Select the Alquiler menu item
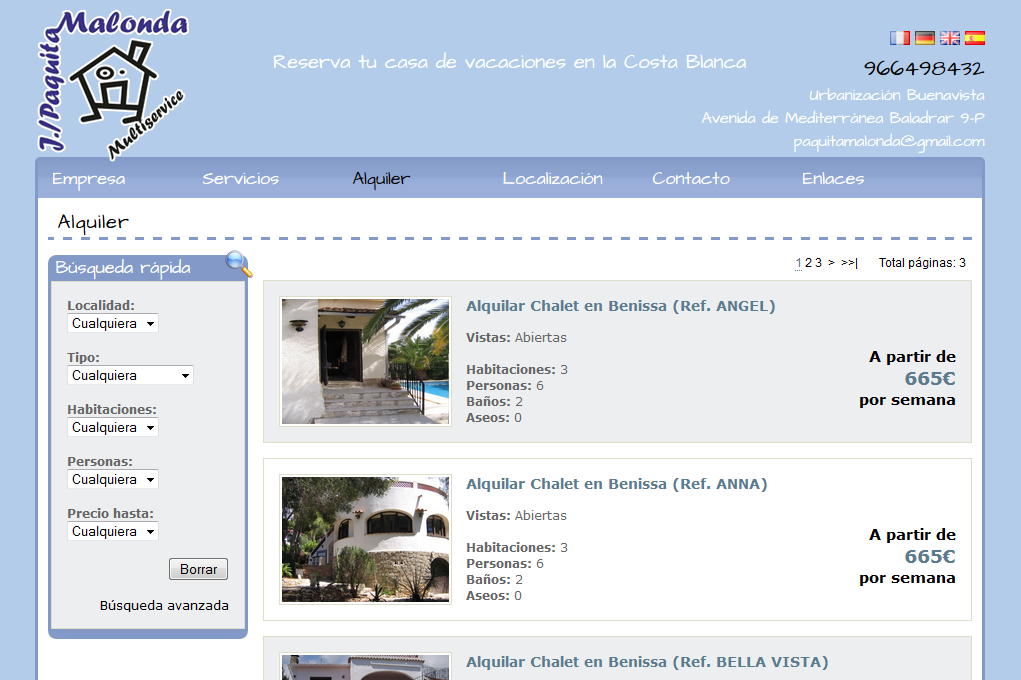 381,178
